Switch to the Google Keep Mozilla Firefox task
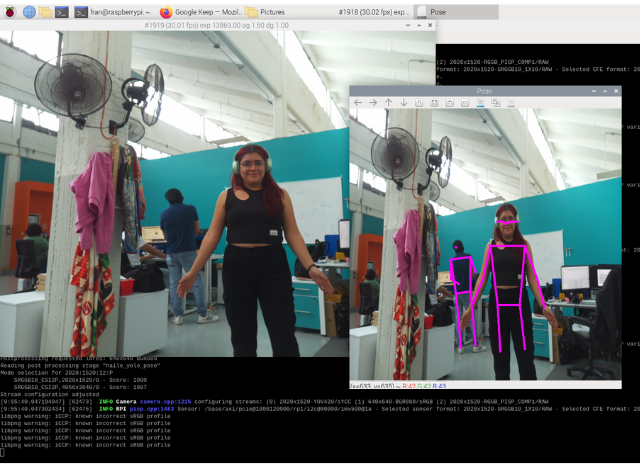Screen dimensions: 640x464 click(200, 12)
